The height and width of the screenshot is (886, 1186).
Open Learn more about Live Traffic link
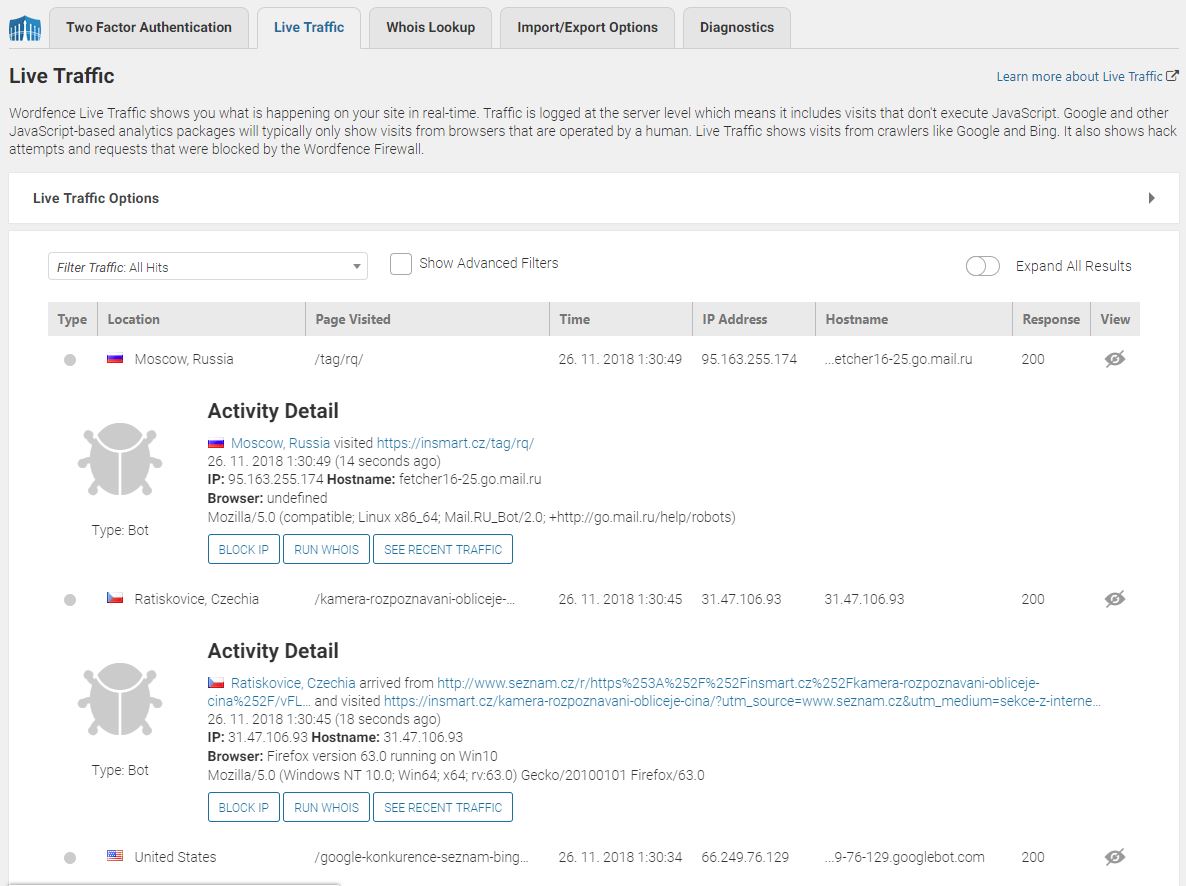pyautogui.click(x=1079, y=76)
